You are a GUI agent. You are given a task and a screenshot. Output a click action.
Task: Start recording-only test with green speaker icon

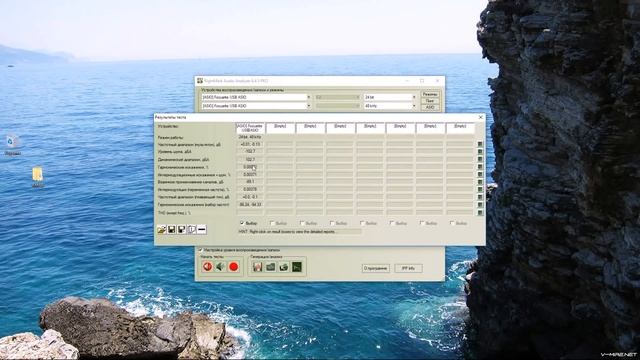pyautogui.click(x=220, y=267)
